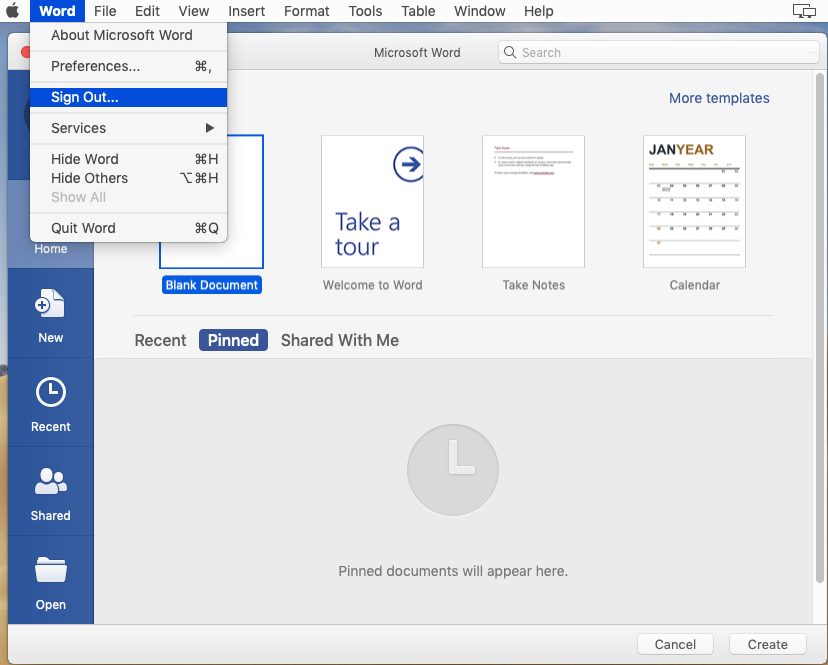Choose Hide Word menu entry
The height and width of the screenshot is (665, 828).
tap(128, 159)
